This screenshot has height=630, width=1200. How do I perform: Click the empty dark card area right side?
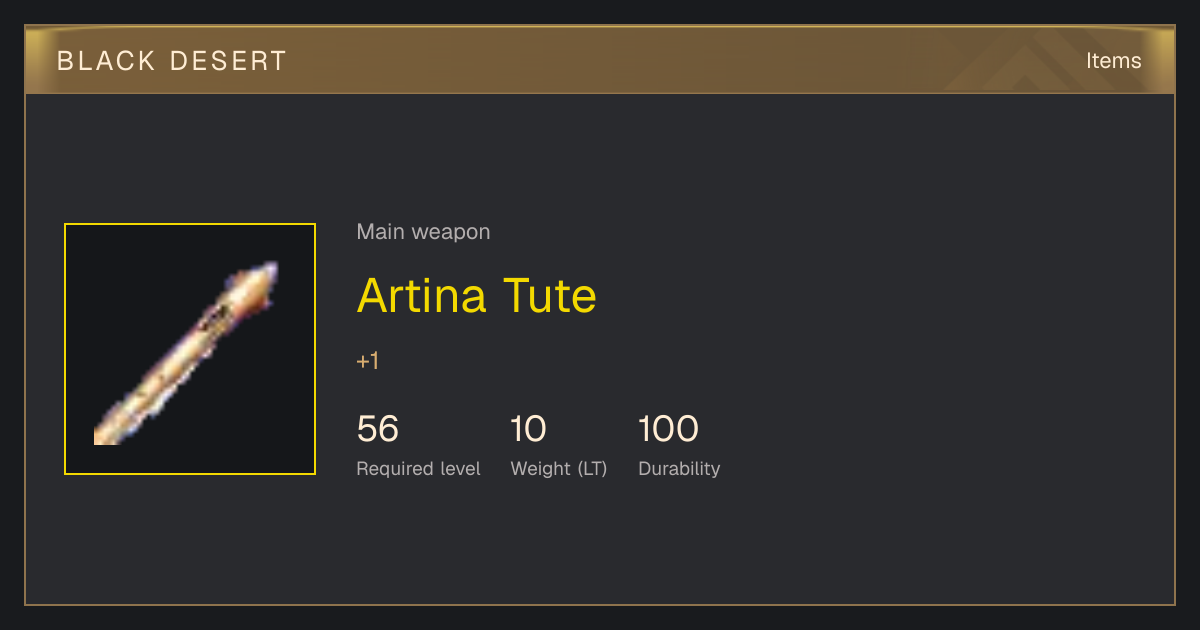(x=950, y=350)
